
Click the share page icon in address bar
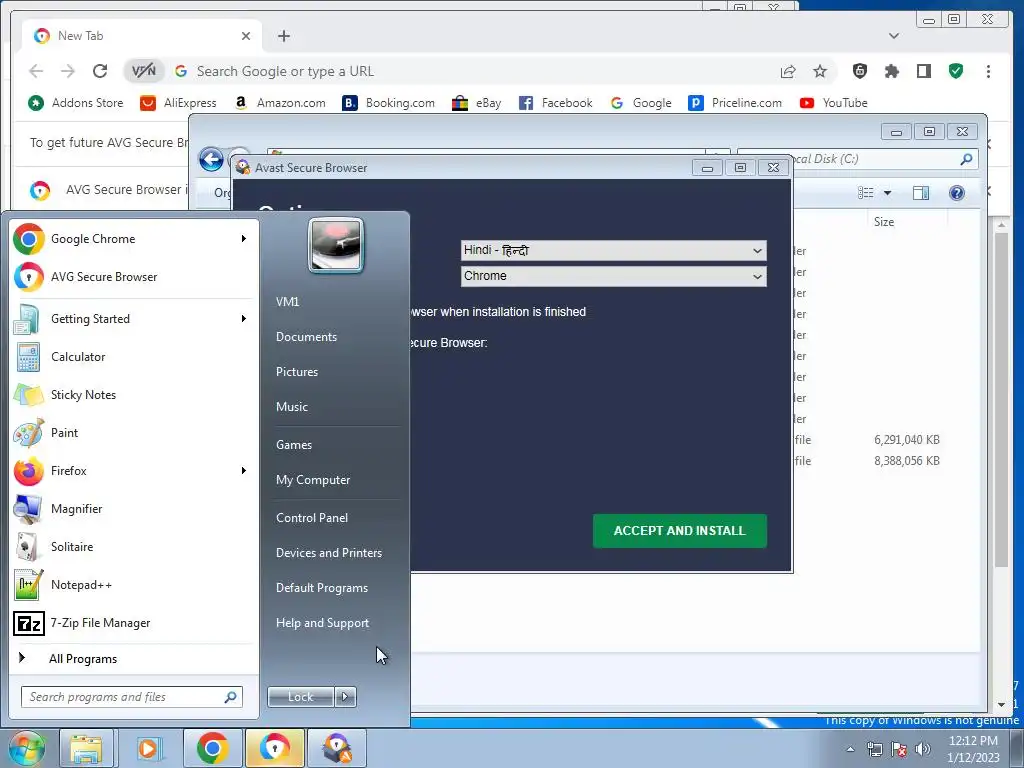(788, 71)
